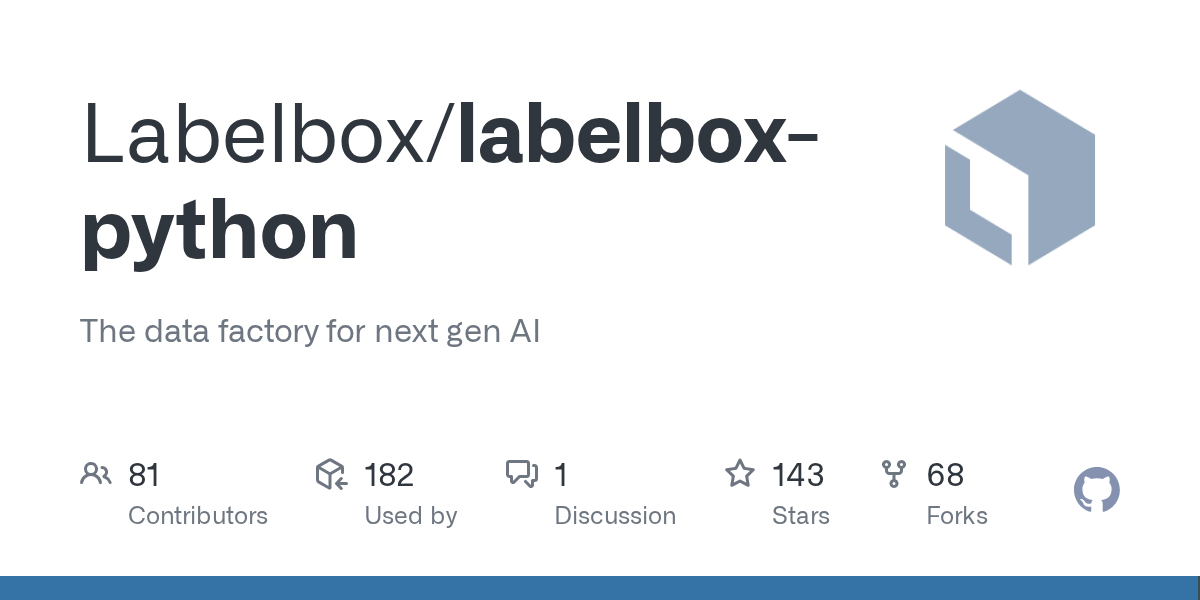Click the Discussion label
This screenshot has width=1200, height=600.
pyautogui.click(x=615, y=516)
